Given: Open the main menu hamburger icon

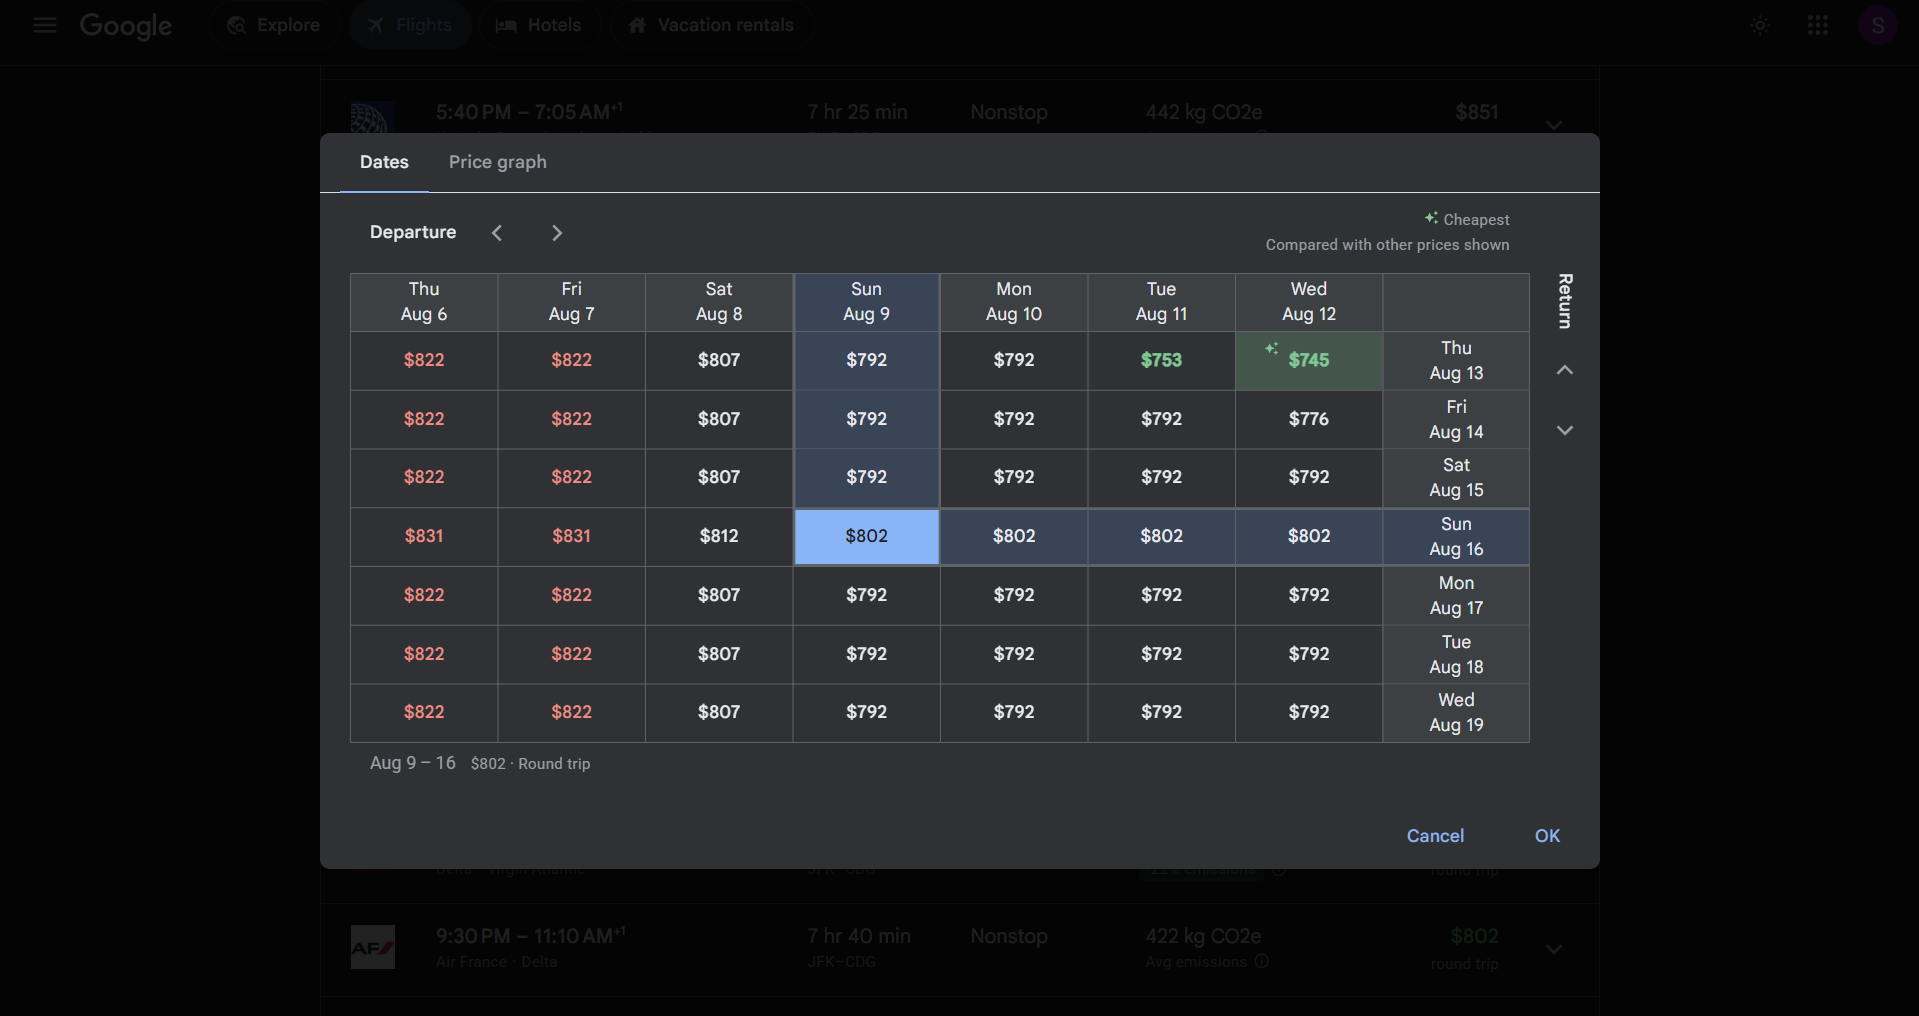Looking at the screenshot, I should 44,25.
